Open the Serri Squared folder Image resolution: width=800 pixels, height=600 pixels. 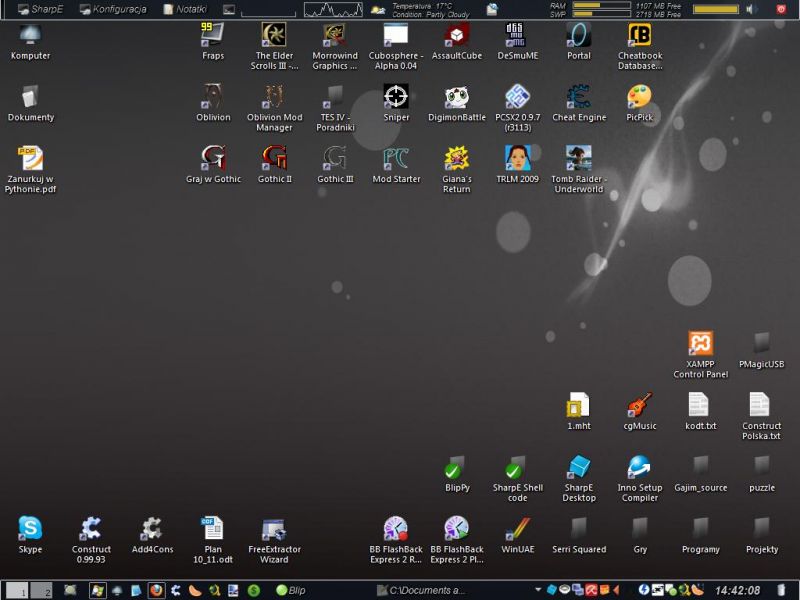click(579, 535)
